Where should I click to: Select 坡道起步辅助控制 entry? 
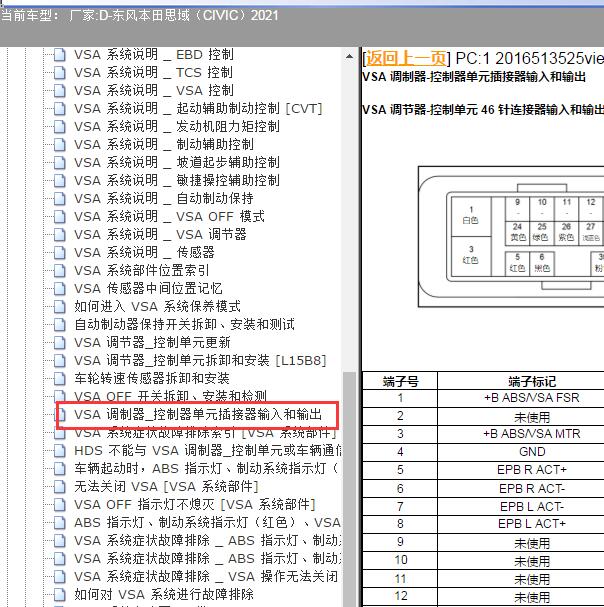(177, 163)
